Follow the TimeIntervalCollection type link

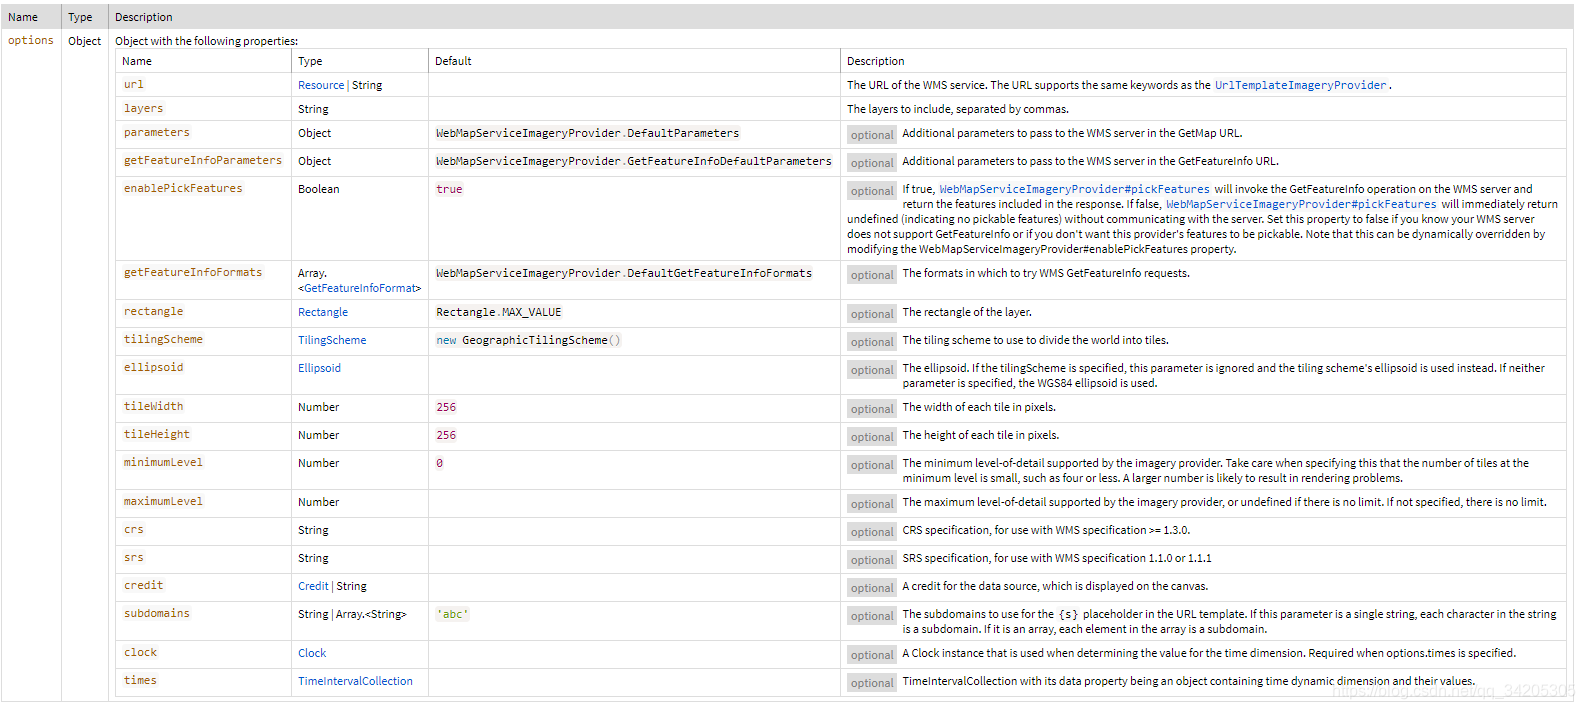coord(355,681)
